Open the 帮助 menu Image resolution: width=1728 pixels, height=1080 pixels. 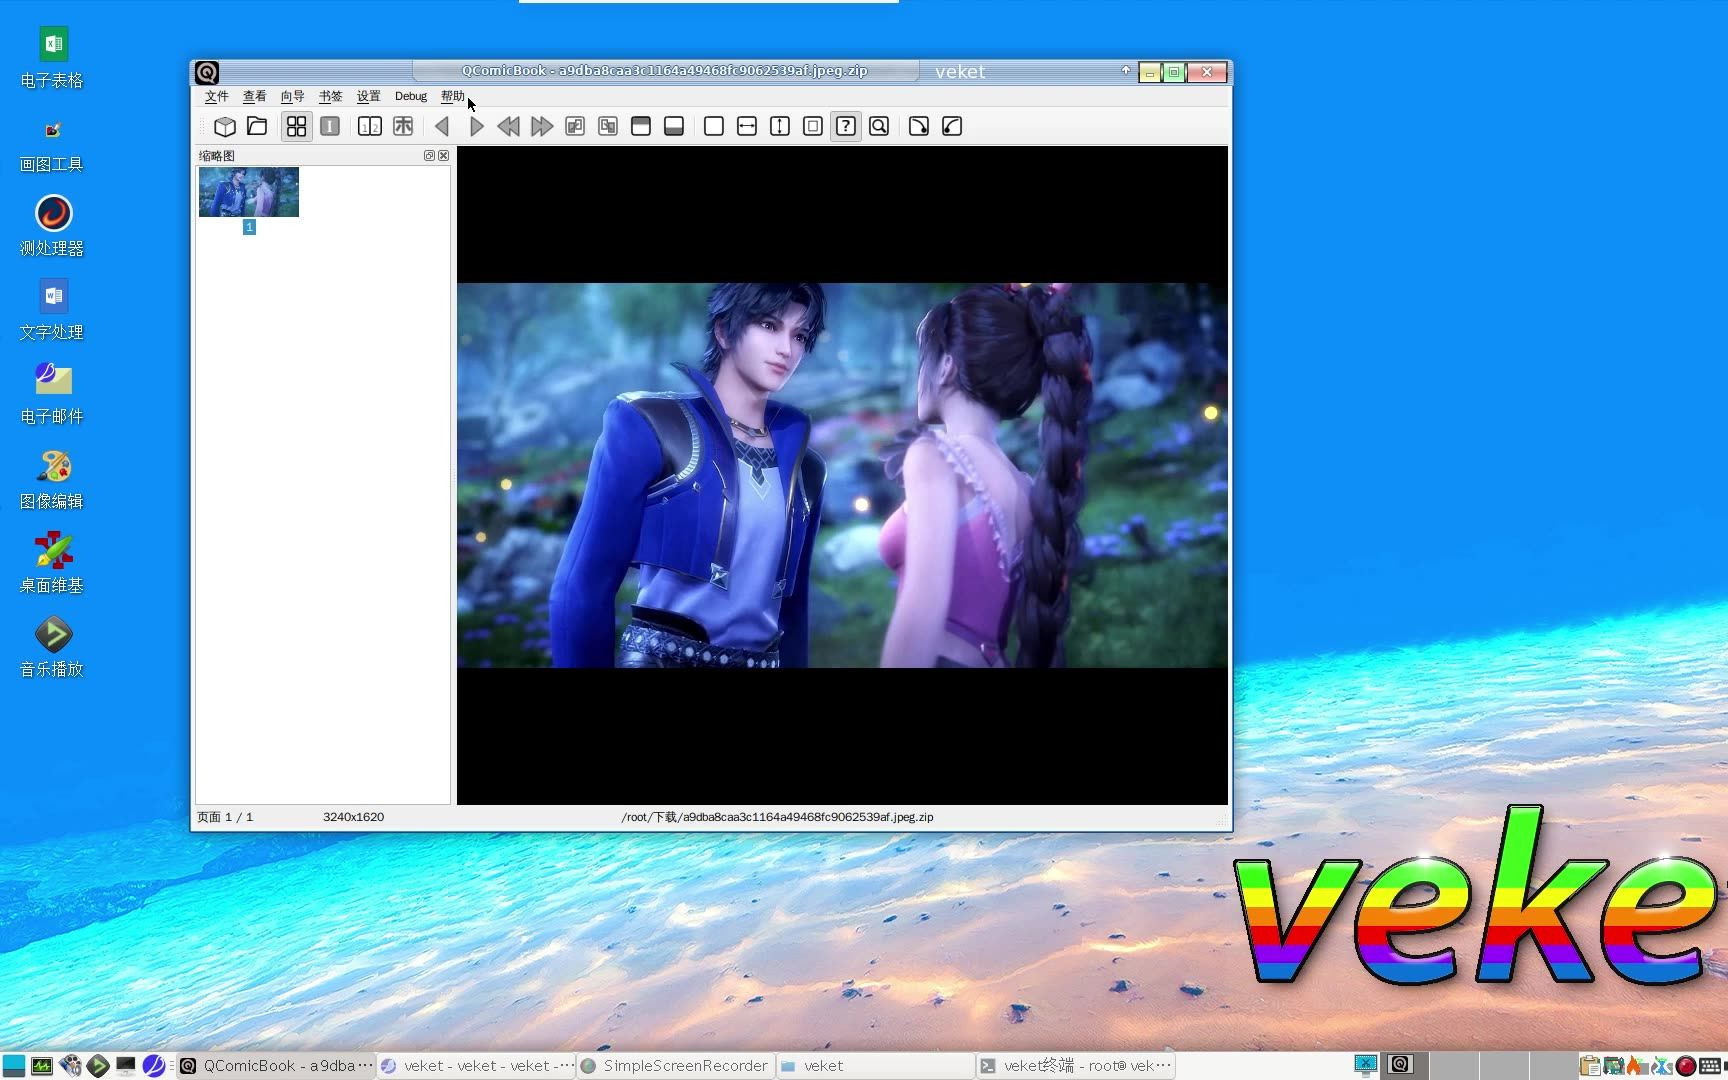click(x=453, y=96)
